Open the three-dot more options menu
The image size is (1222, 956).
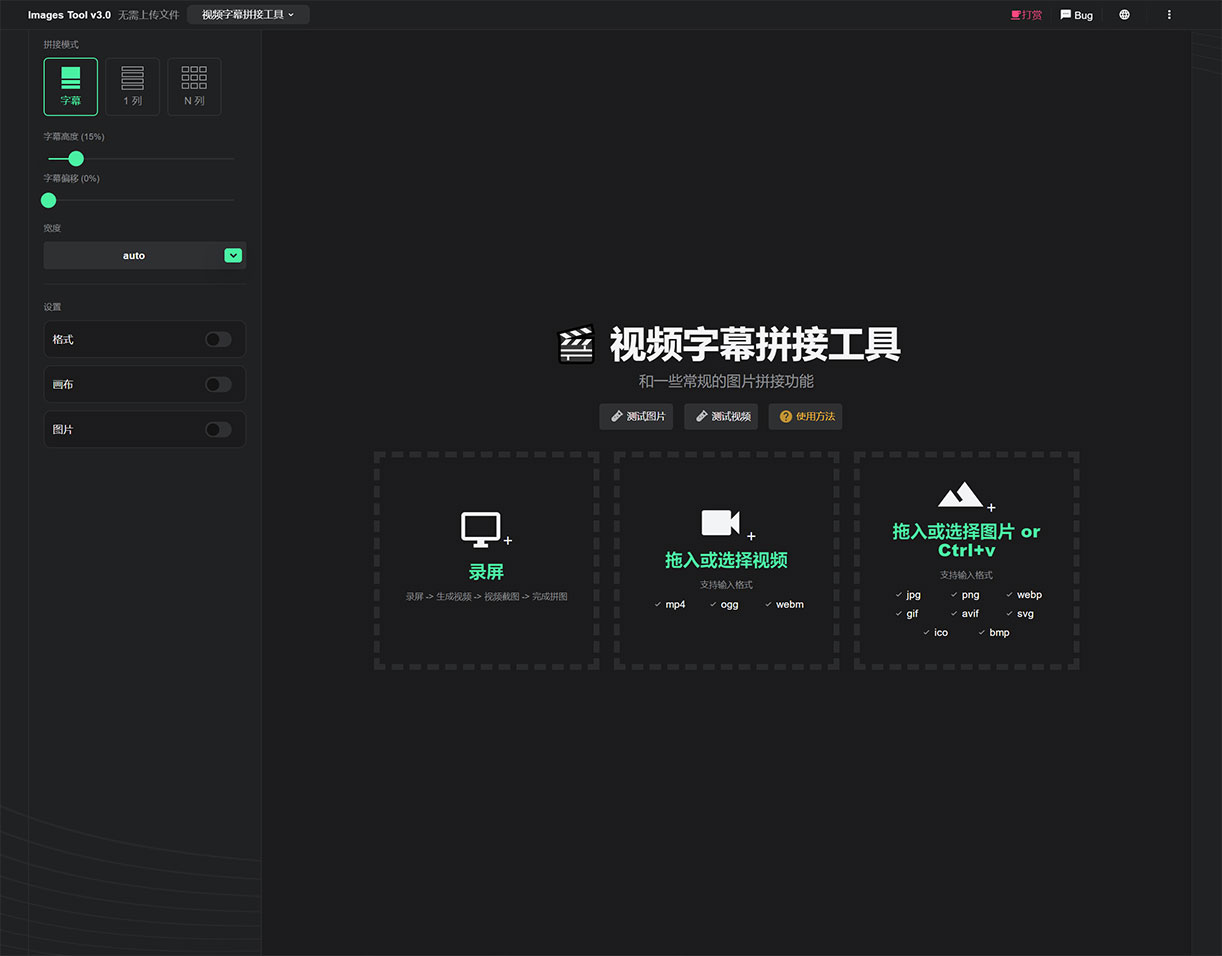(x=1169, y=15)
